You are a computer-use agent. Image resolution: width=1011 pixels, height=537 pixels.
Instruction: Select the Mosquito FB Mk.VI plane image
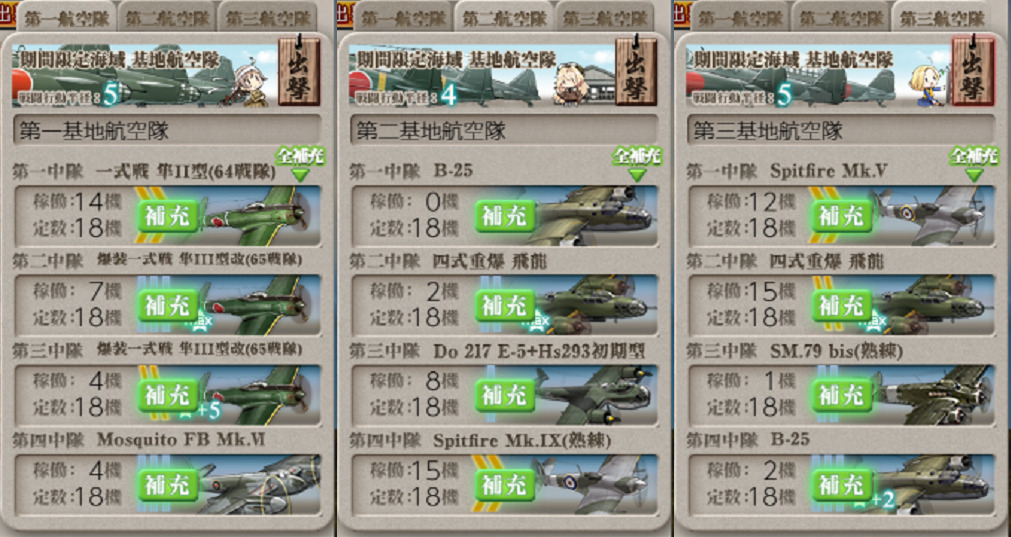(x=258, y=485)
